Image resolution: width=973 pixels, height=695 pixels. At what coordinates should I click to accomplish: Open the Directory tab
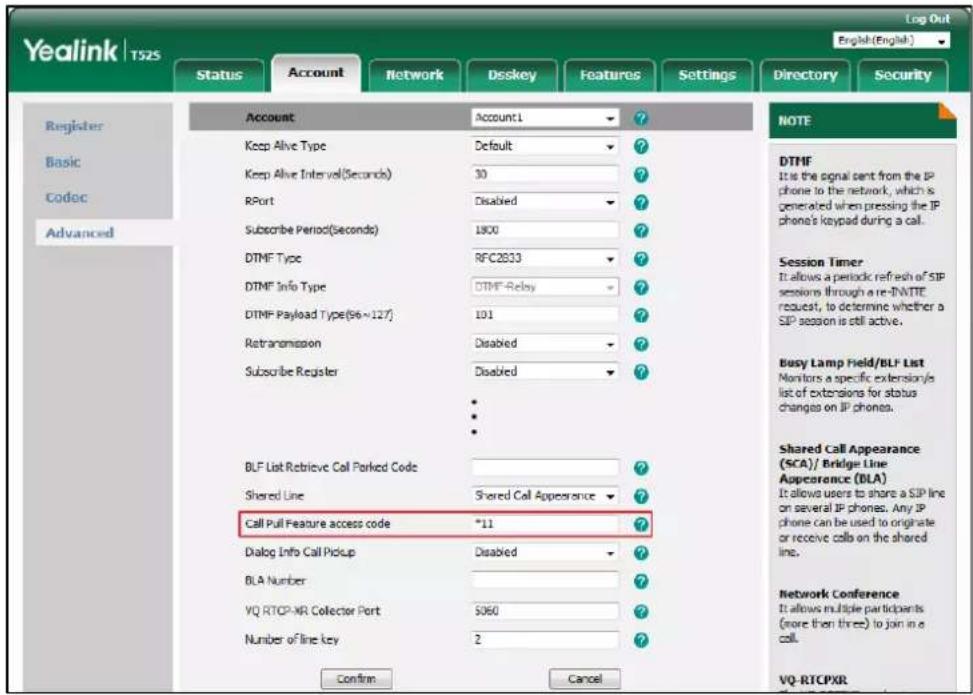805,75
